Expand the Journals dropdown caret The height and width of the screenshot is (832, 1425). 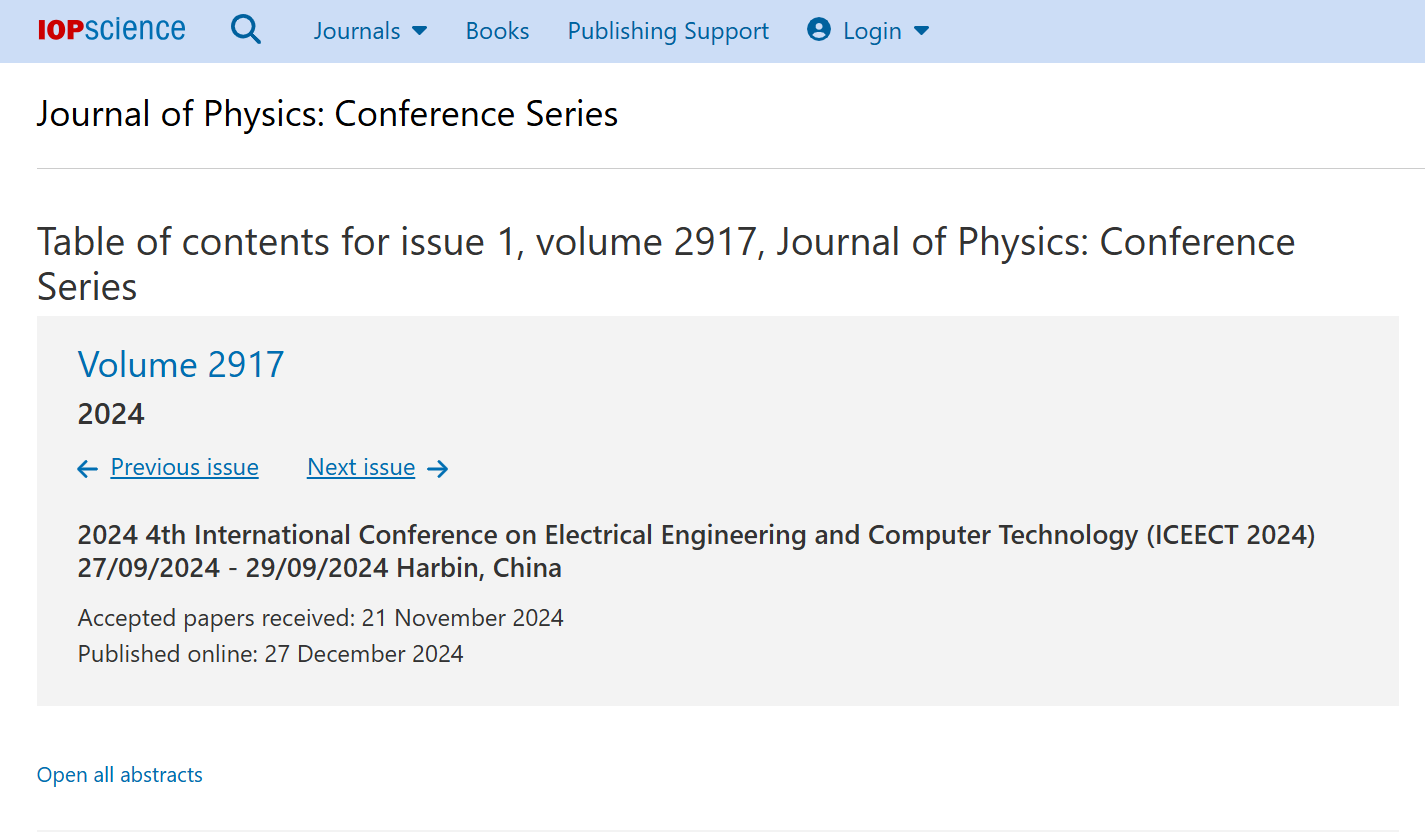click(x=420, y=31)
